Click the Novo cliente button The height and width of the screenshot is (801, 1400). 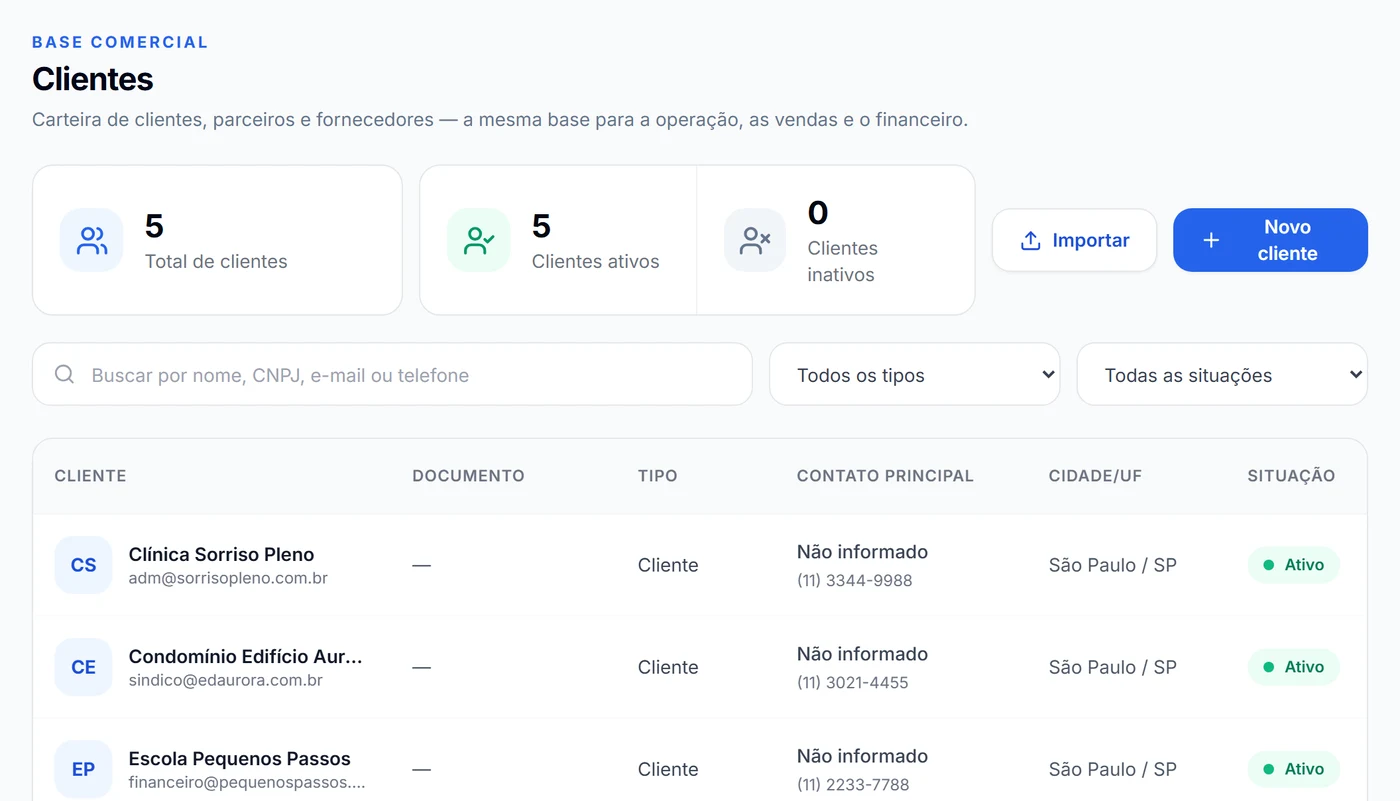tap(1270, 240)
